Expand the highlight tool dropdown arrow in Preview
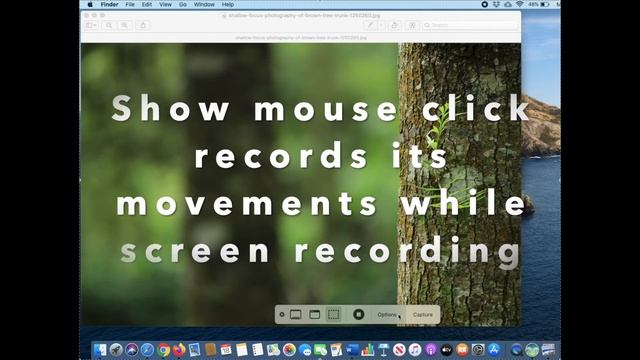 tap(381, 25)
